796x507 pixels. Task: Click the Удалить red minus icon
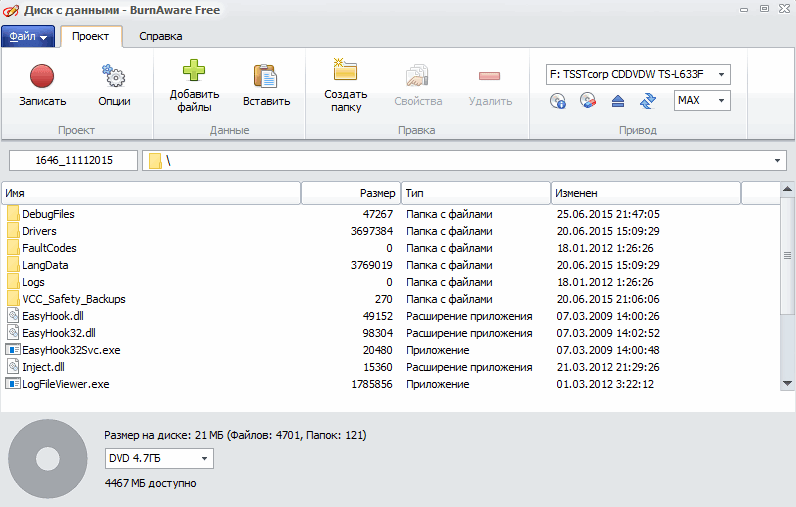tap(490, 76)
